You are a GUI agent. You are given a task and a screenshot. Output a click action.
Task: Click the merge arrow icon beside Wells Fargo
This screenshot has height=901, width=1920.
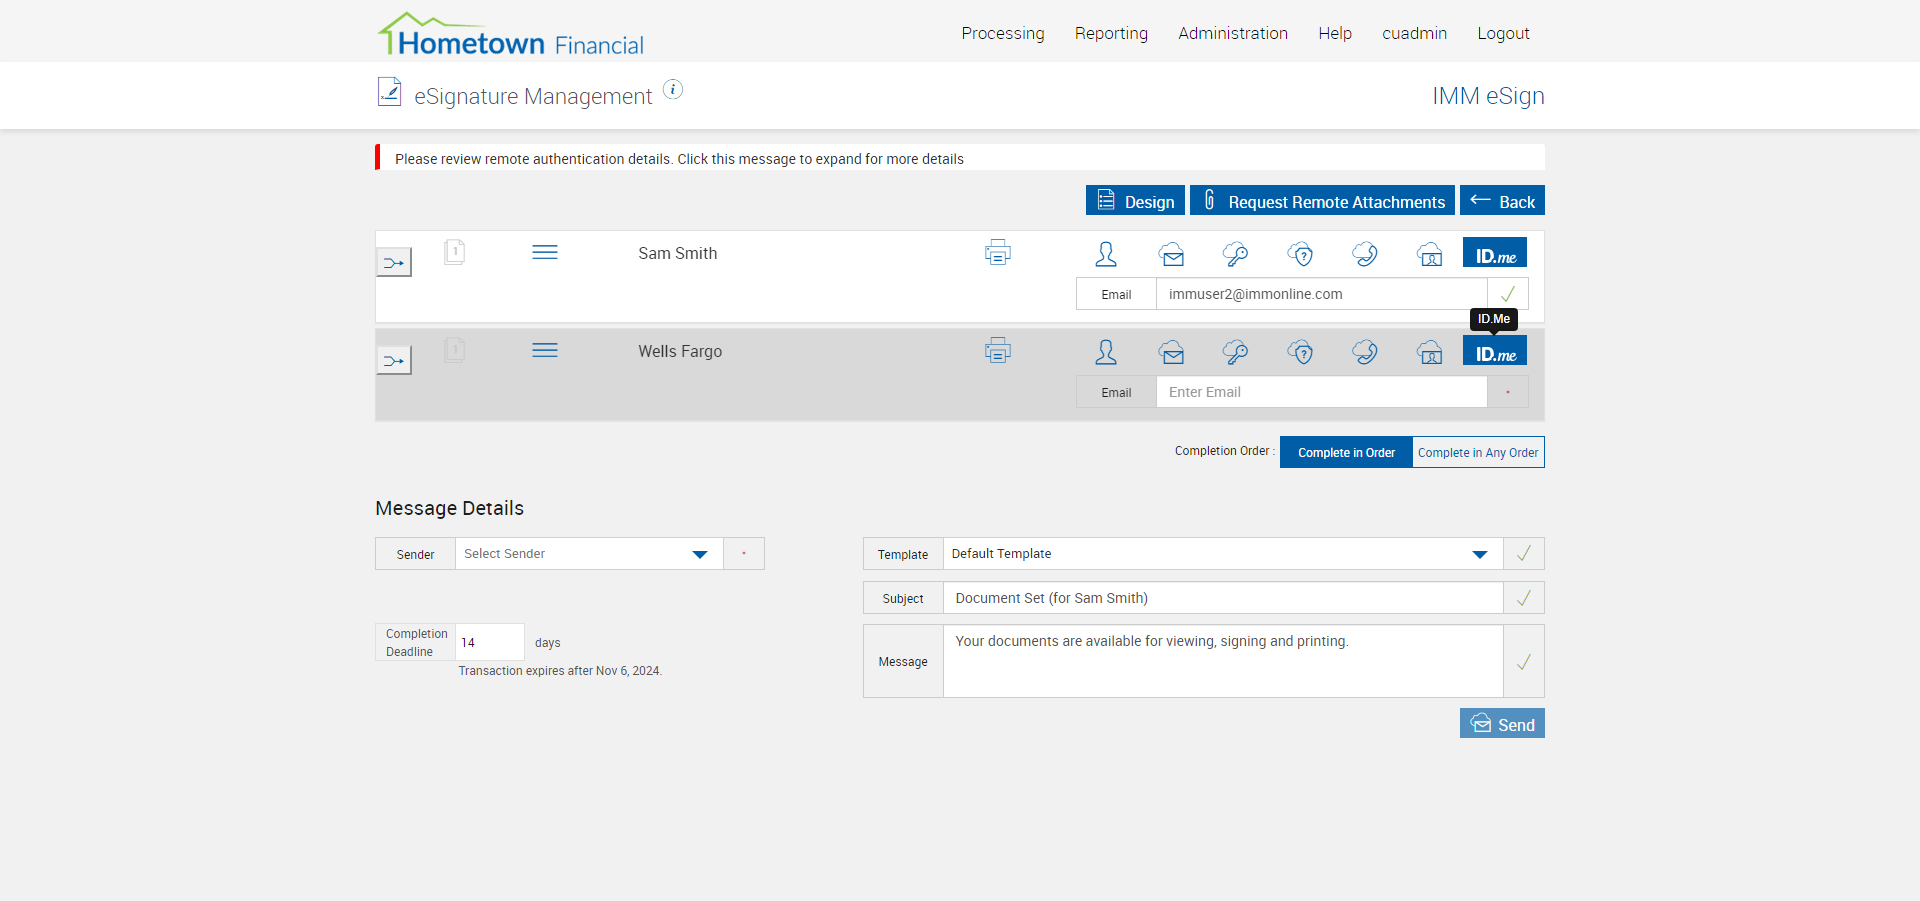pos(394,361)
